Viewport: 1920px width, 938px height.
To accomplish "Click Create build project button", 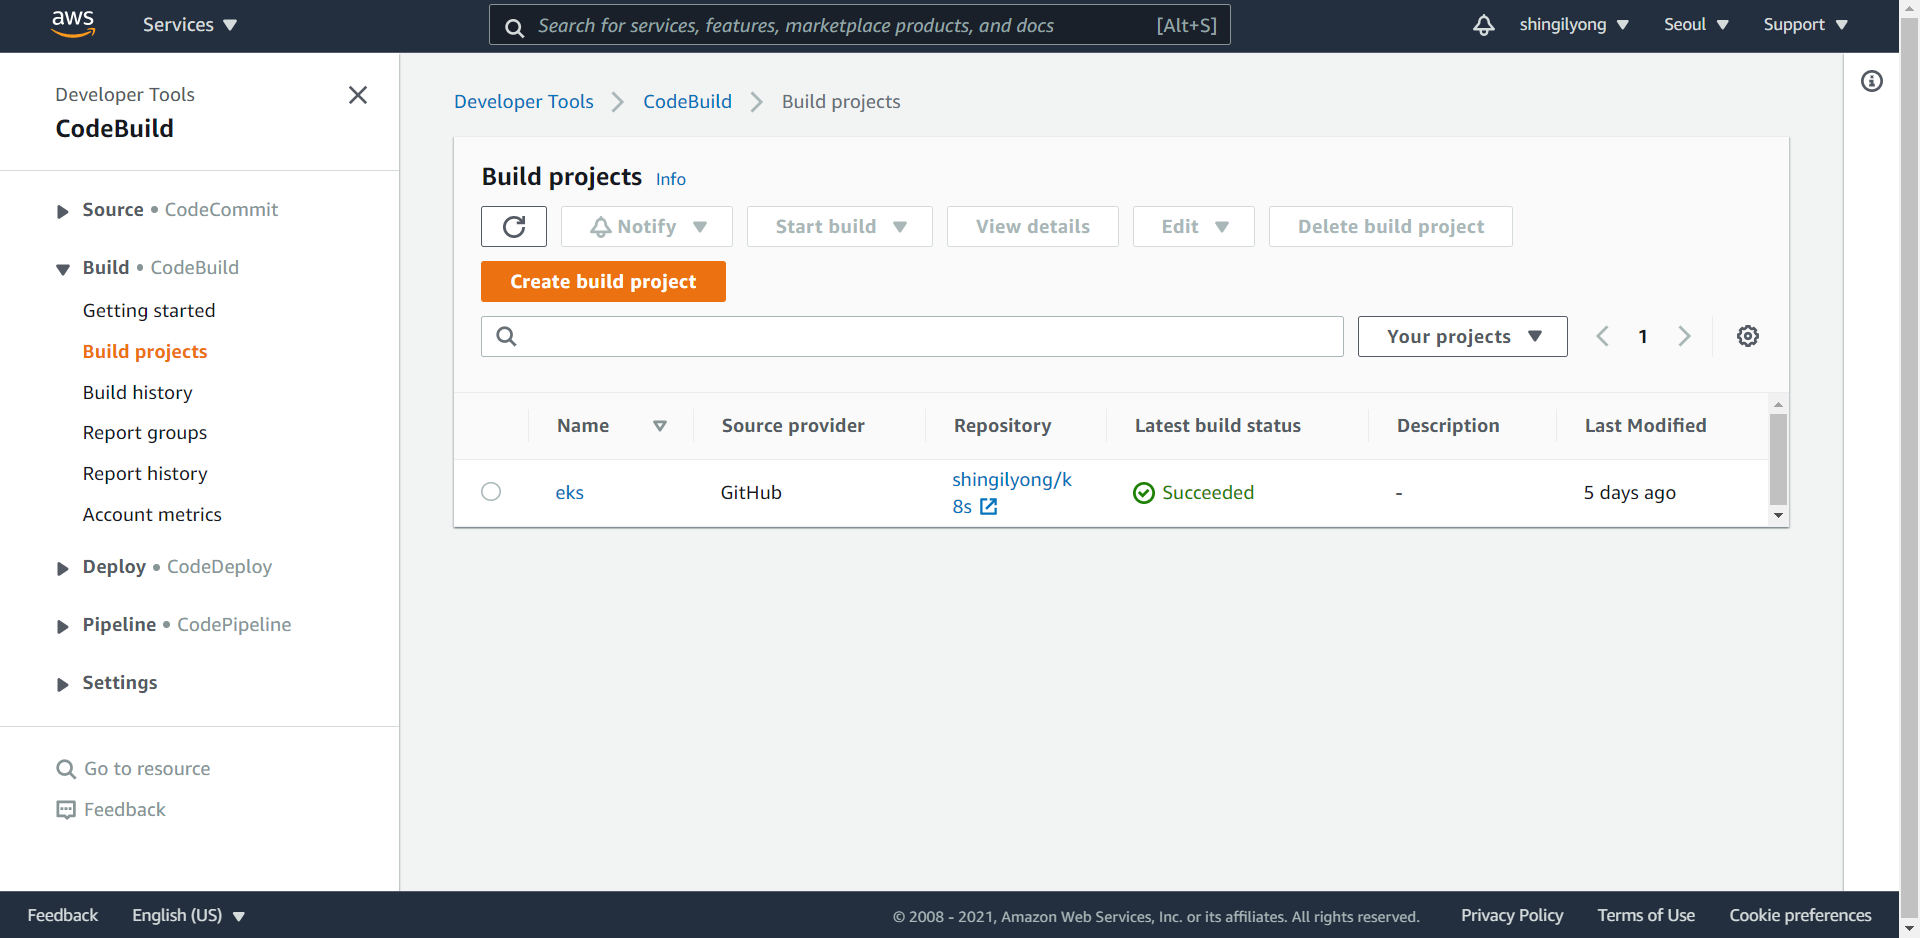I will pos(603,282).
